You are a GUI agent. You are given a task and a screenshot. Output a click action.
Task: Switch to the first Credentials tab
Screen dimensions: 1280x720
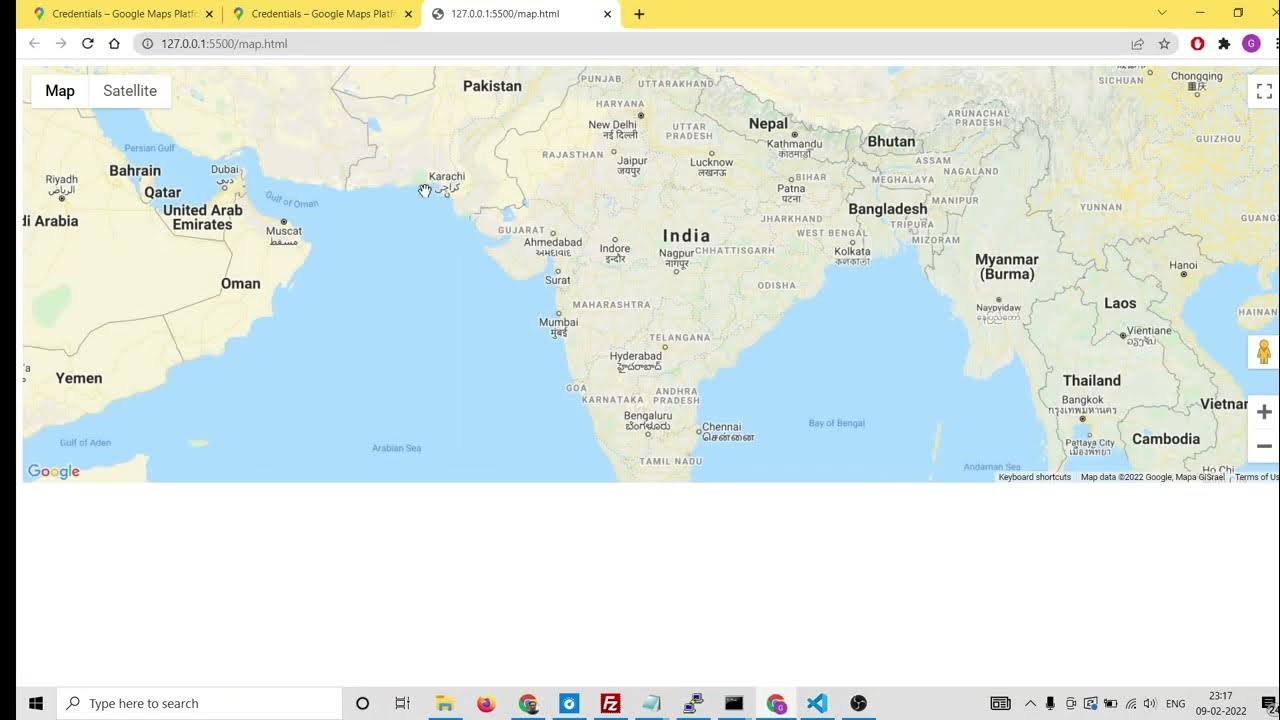(118, 14)
